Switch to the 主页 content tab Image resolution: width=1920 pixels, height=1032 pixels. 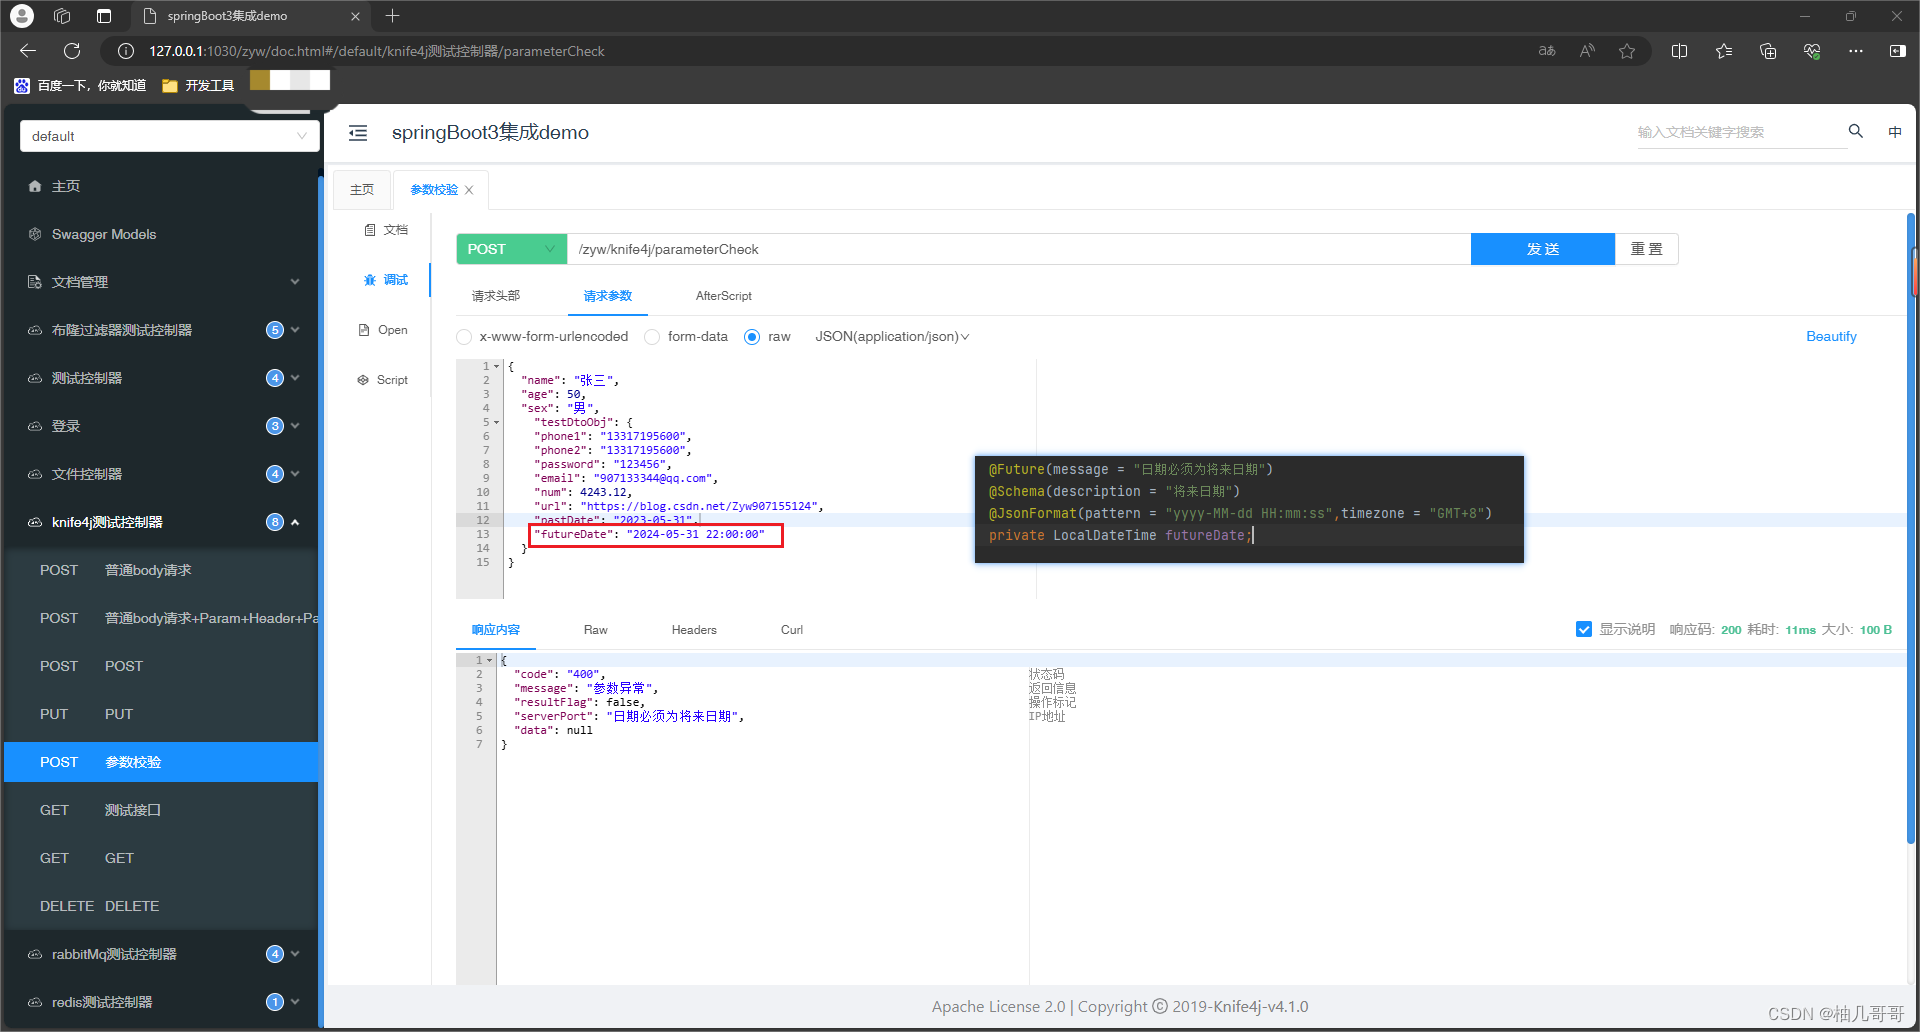click(362, 190)
